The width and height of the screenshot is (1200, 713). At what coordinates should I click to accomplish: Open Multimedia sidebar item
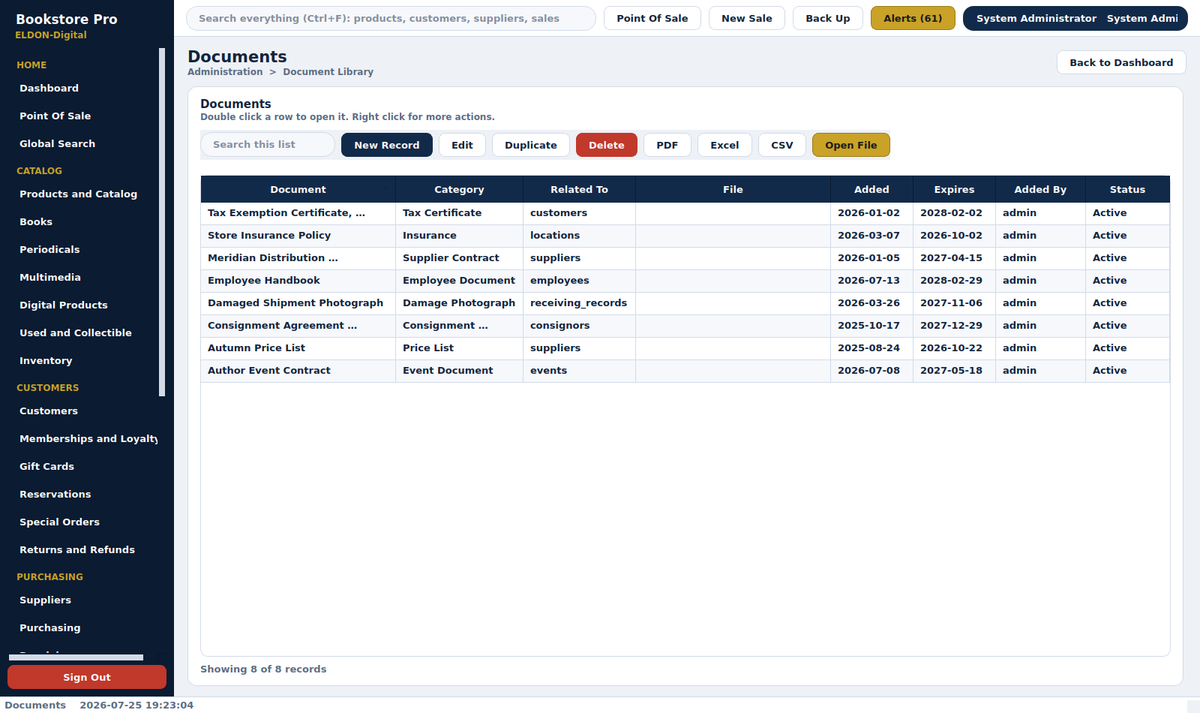coord(50,277)
